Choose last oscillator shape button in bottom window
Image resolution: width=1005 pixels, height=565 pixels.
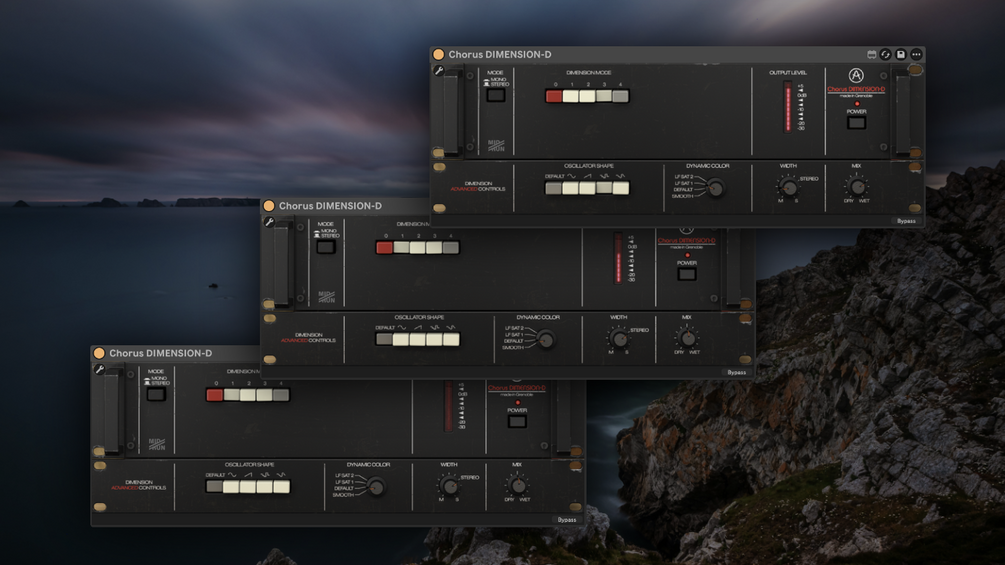click(281, 486)
